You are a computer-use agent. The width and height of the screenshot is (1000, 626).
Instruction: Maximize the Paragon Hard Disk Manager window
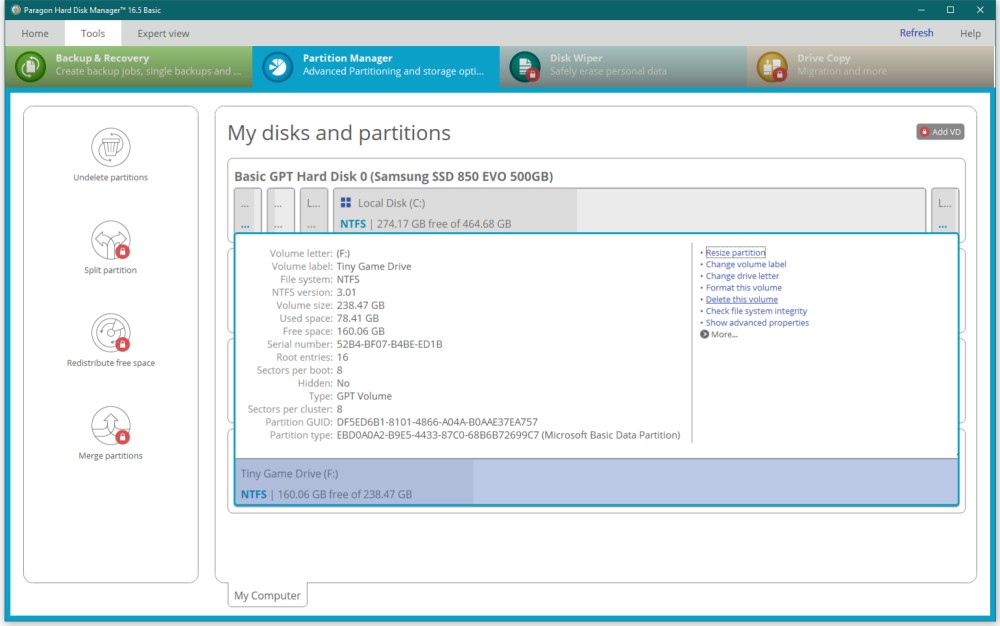pos(950,10)
